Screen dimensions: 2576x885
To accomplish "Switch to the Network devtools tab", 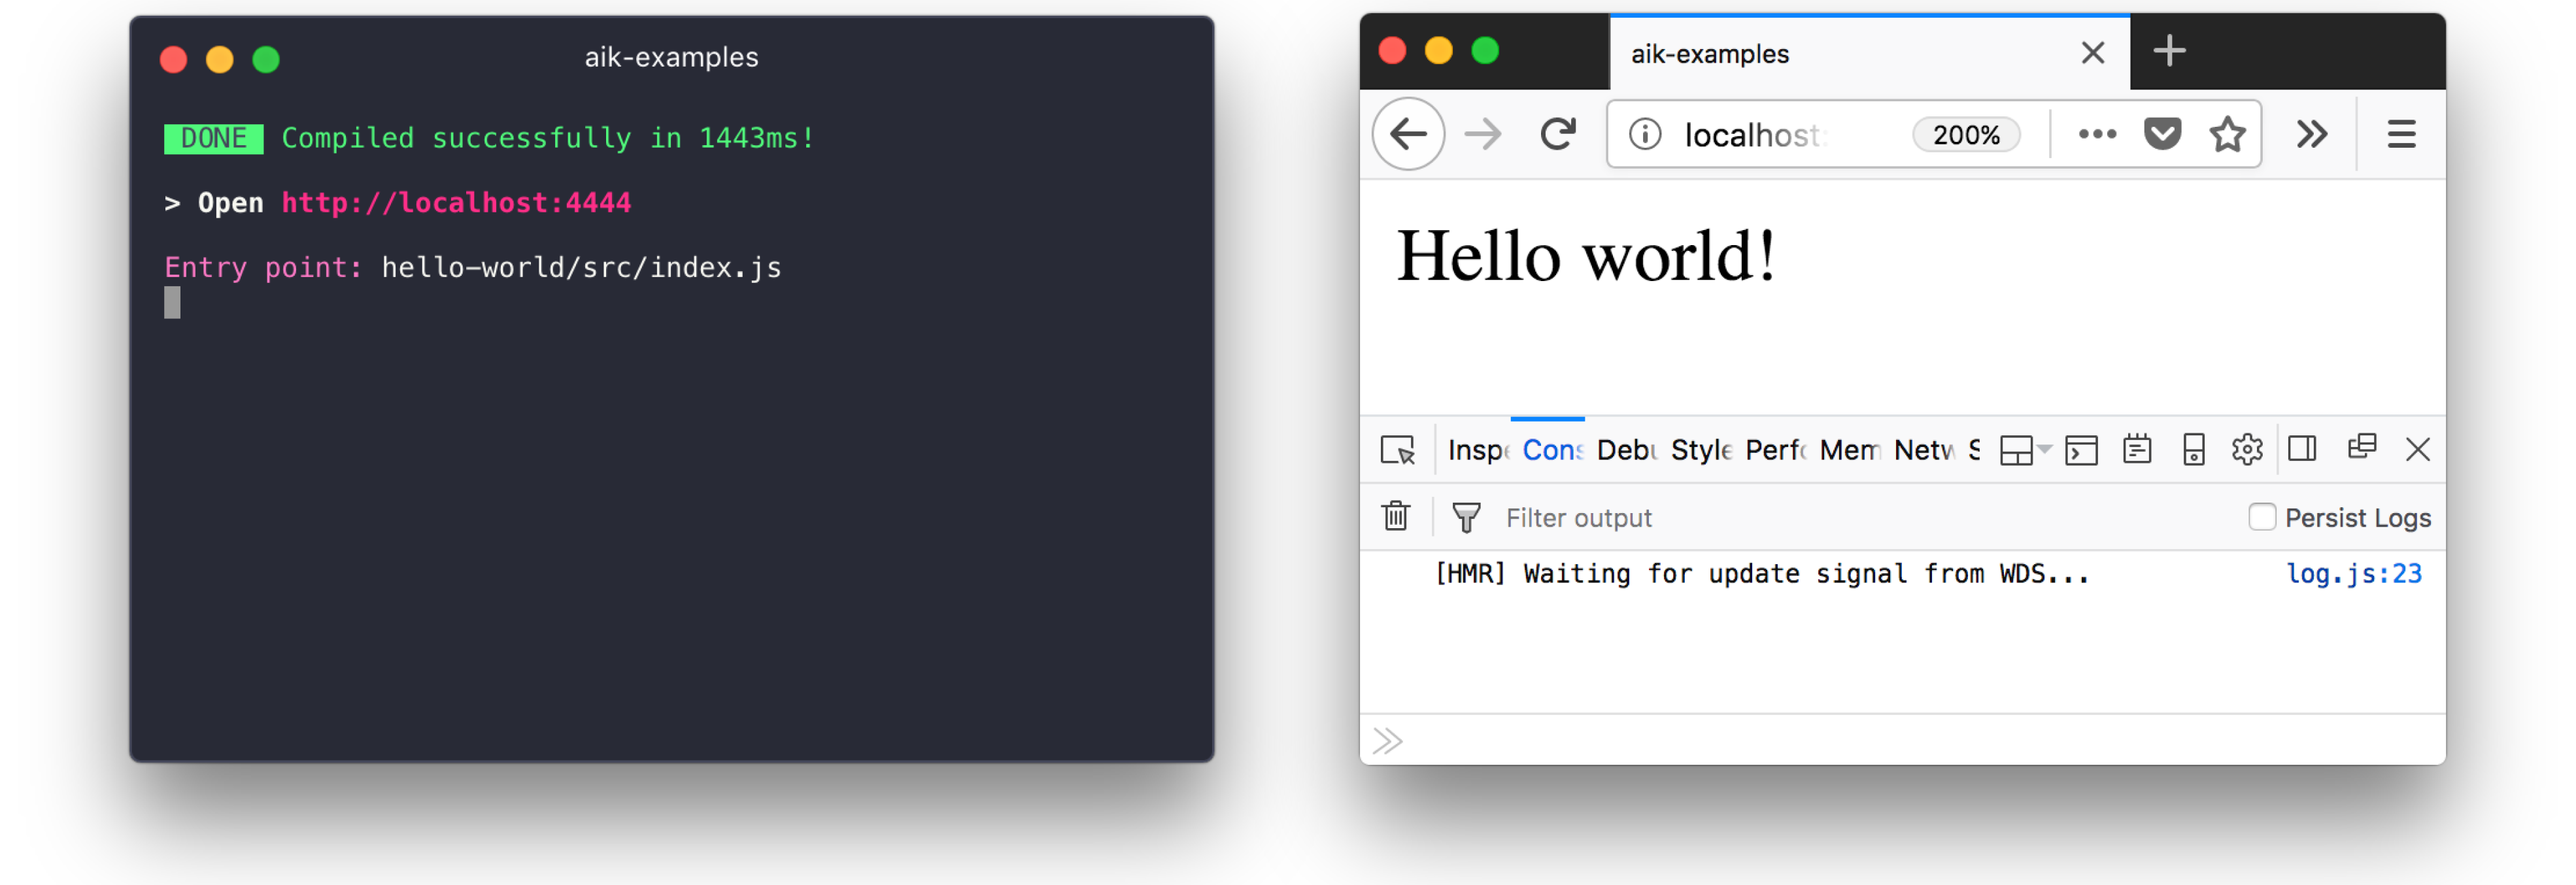I will [1922, 450].
